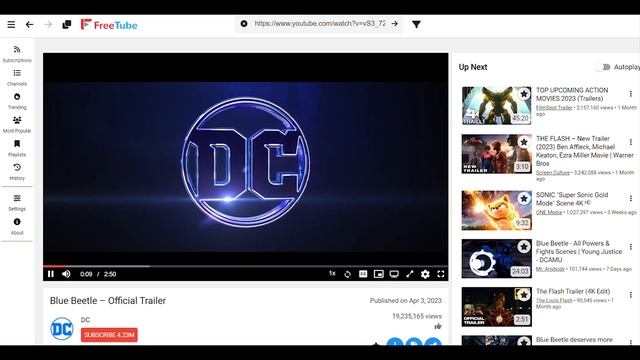Open the TOP UPCOMING ACTION MOVIES title
Viewport: 640px width, 360px height.
(572, 94)
